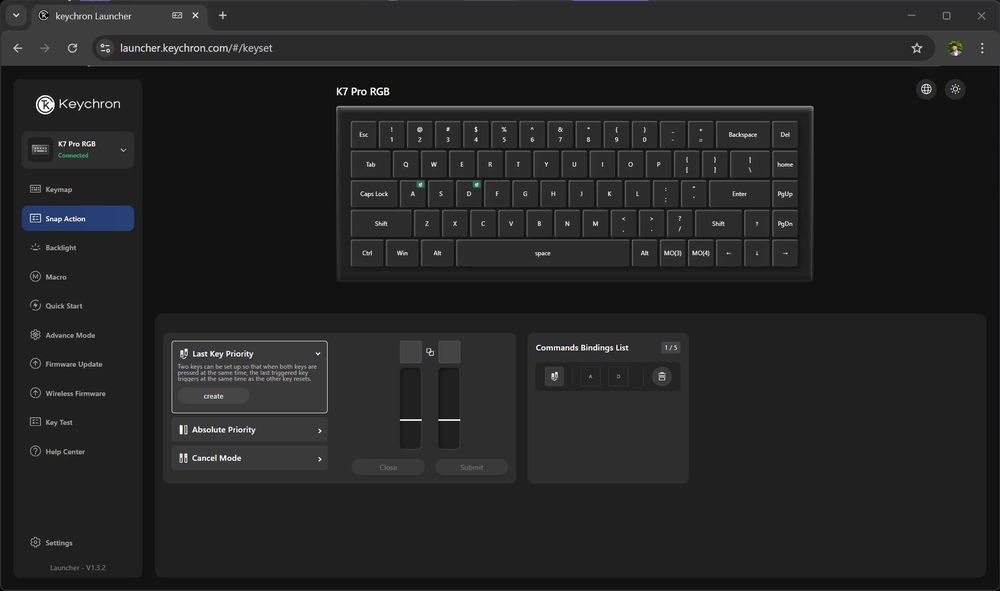Click the A key in bindings list

click(x=590, y=377)
